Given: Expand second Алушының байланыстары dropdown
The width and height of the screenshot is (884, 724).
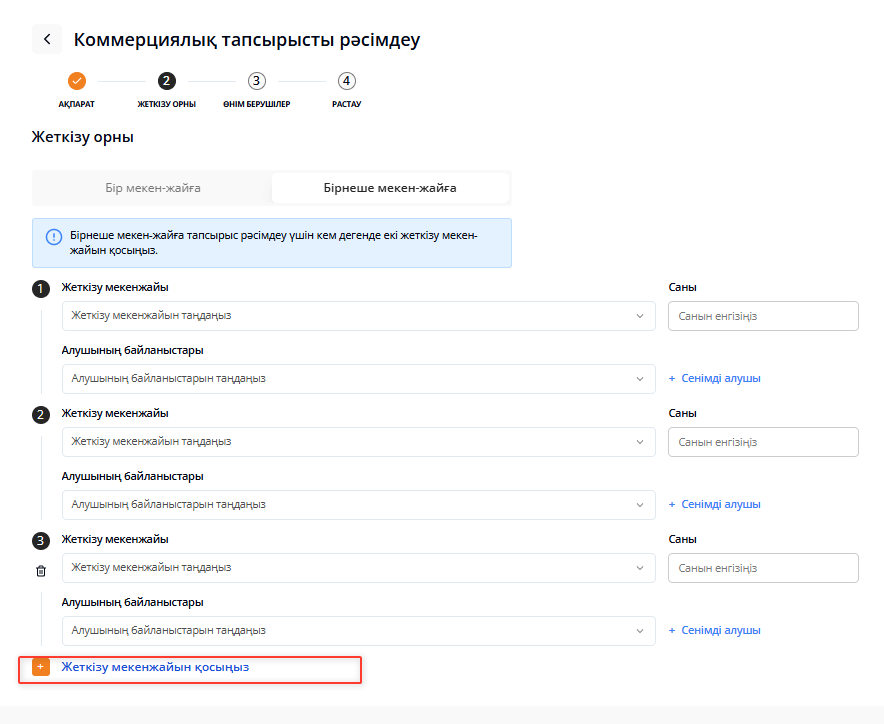Looking at the screenshot, I should tap(358, 505).
